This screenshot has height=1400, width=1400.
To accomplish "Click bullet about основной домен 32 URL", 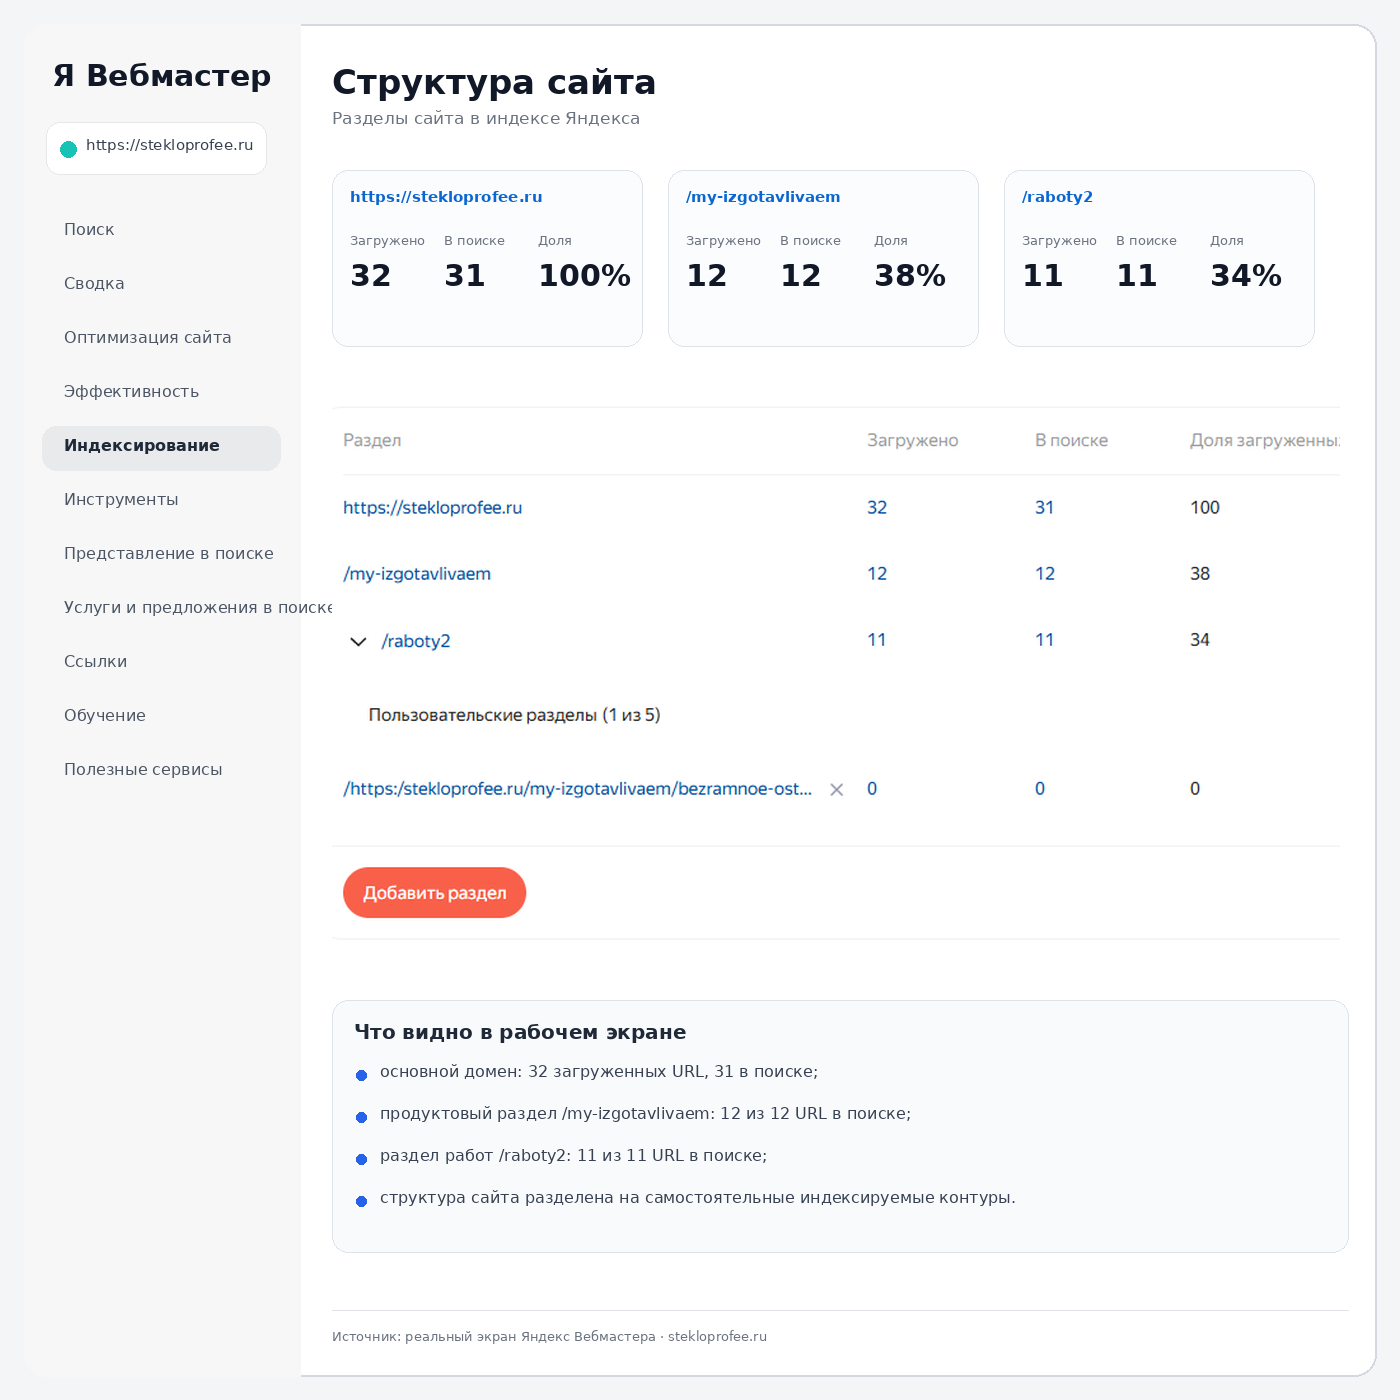I will pyautogui.click(x=599, y=1072).
